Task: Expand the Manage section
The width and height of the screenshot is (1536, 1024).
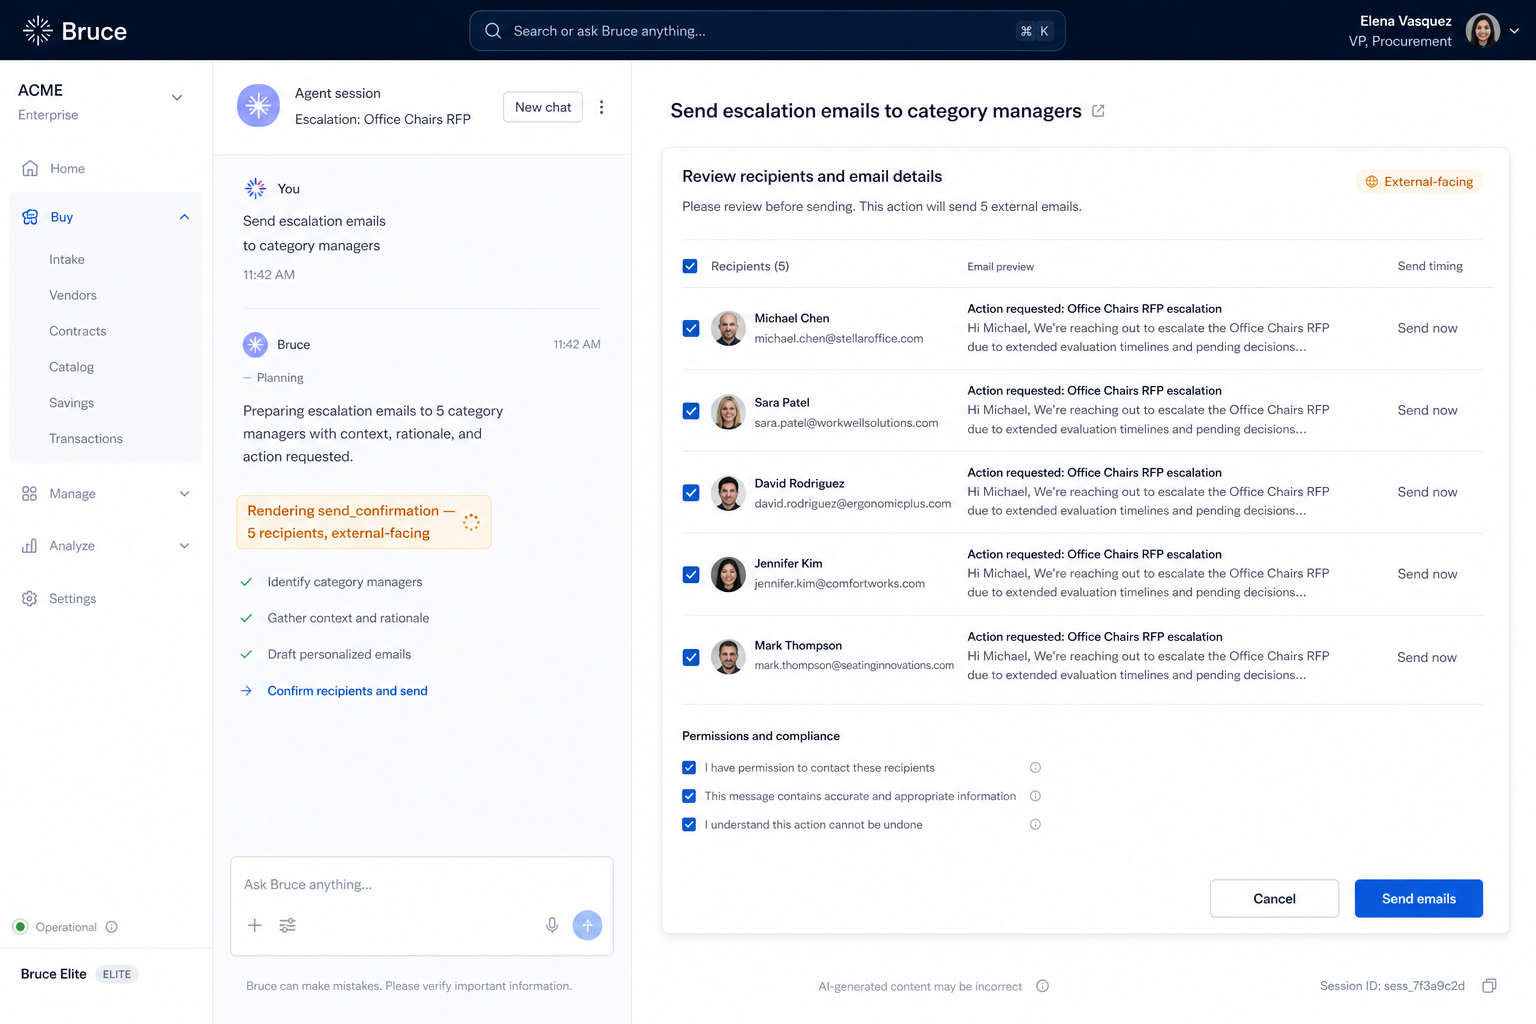Action: [184, 494]
